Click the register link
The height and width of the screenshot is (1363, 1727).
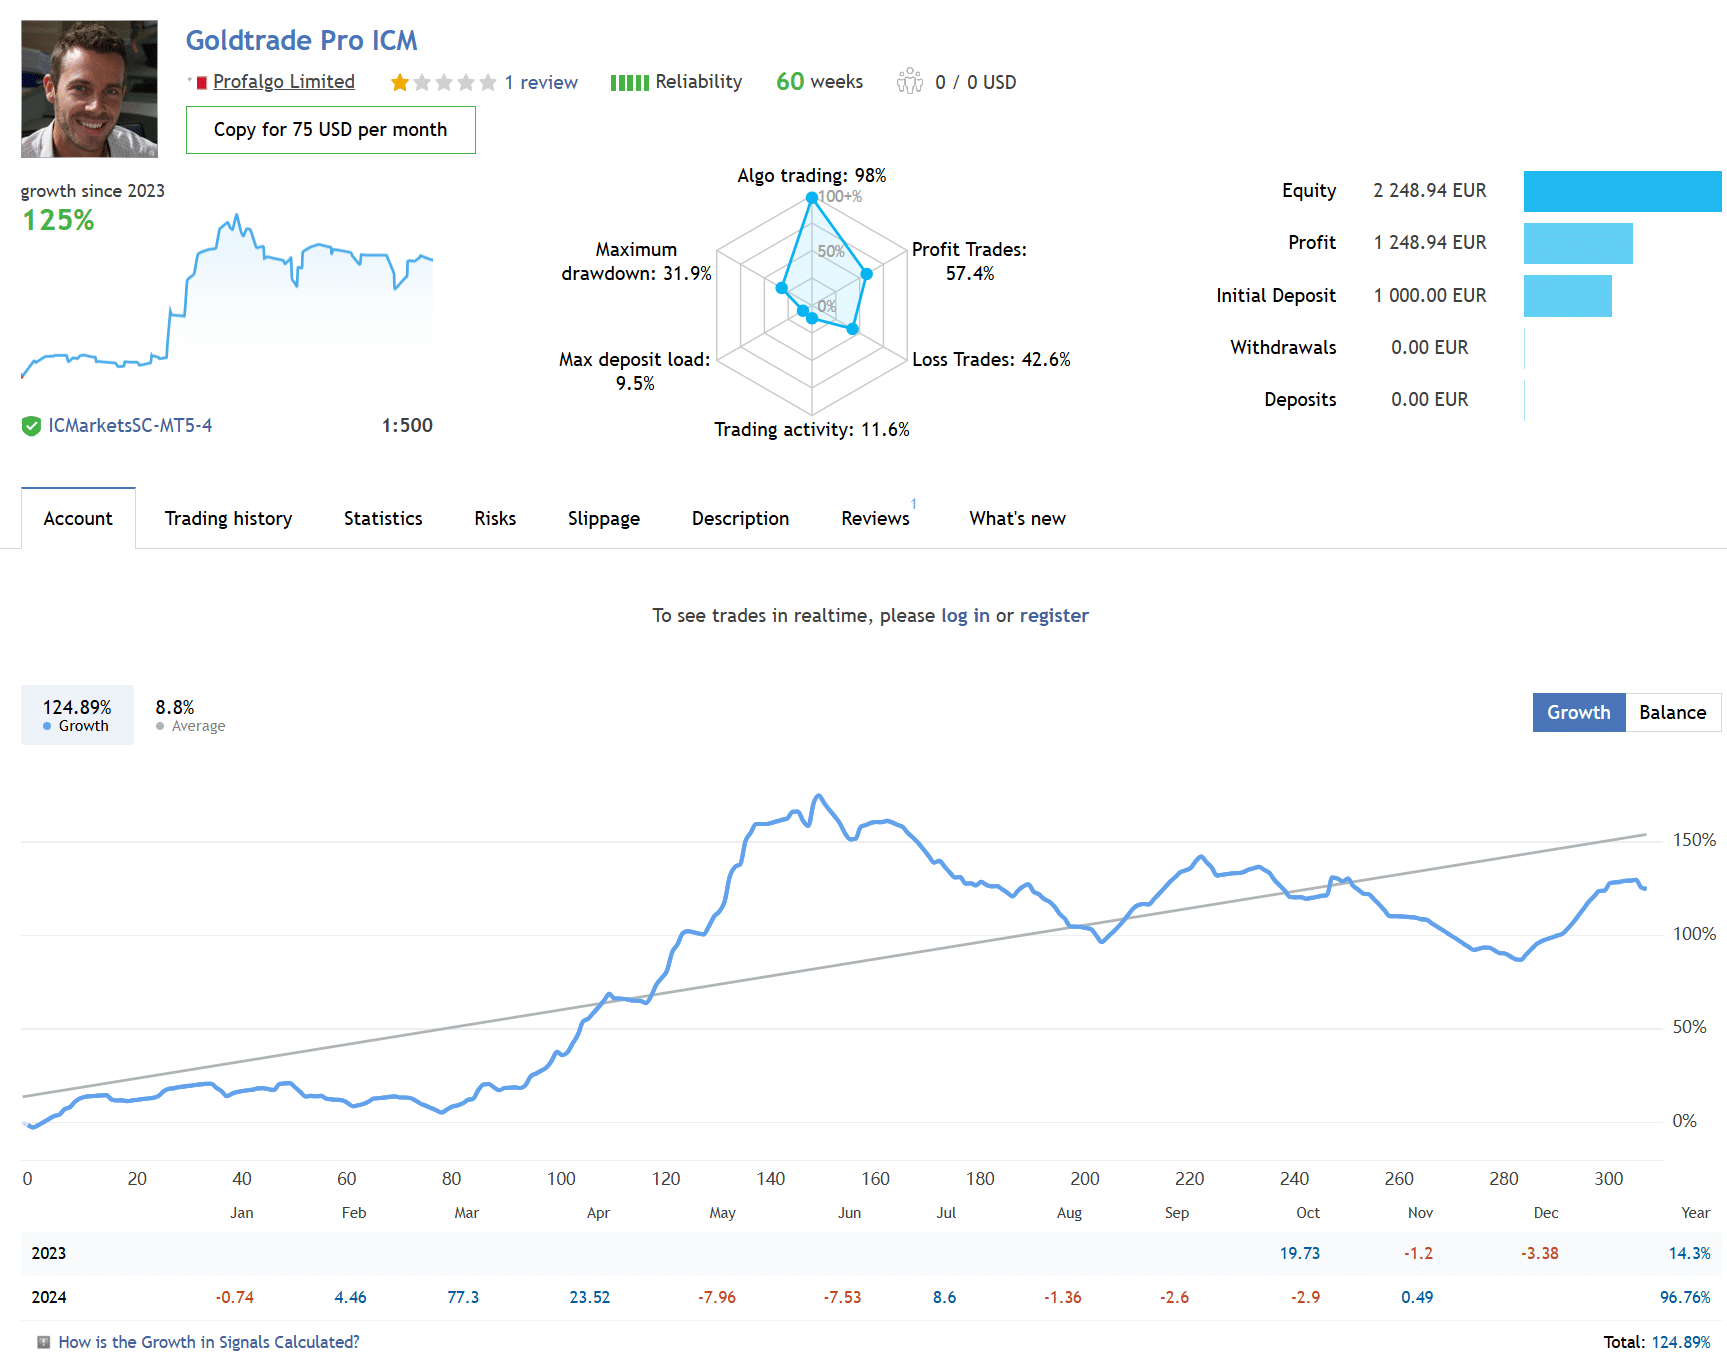[x=1053, y=615]
